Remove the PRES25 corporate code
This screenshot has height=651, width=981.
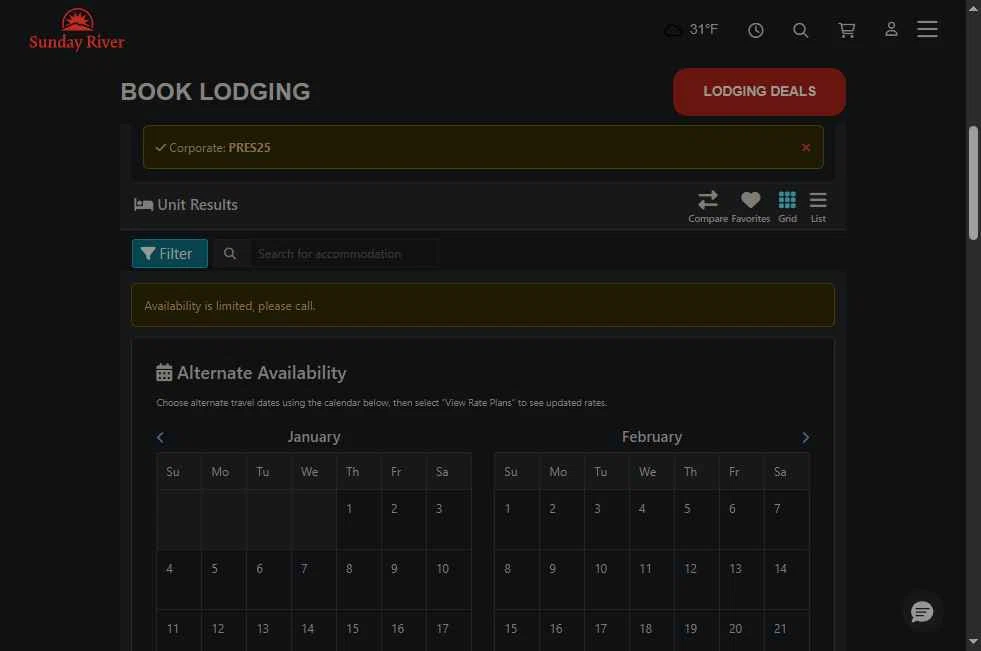[806, 148]
